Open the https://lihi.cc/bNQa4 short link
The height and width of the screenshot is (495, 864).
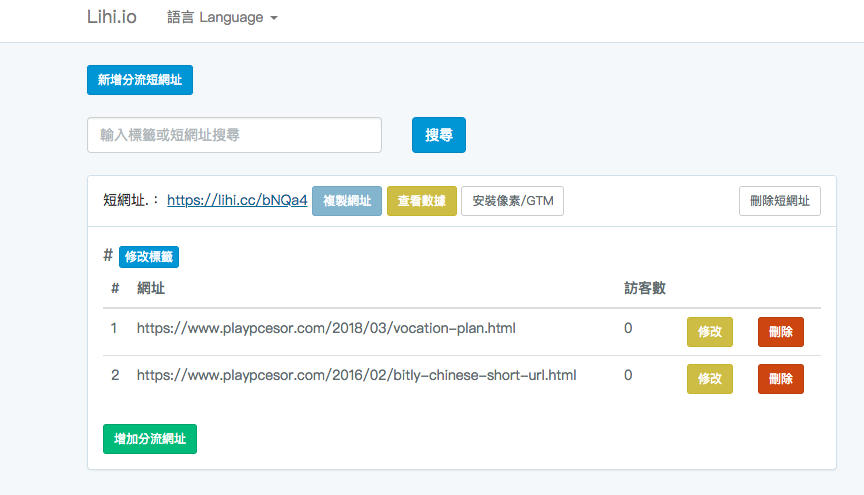click(237, 200)
